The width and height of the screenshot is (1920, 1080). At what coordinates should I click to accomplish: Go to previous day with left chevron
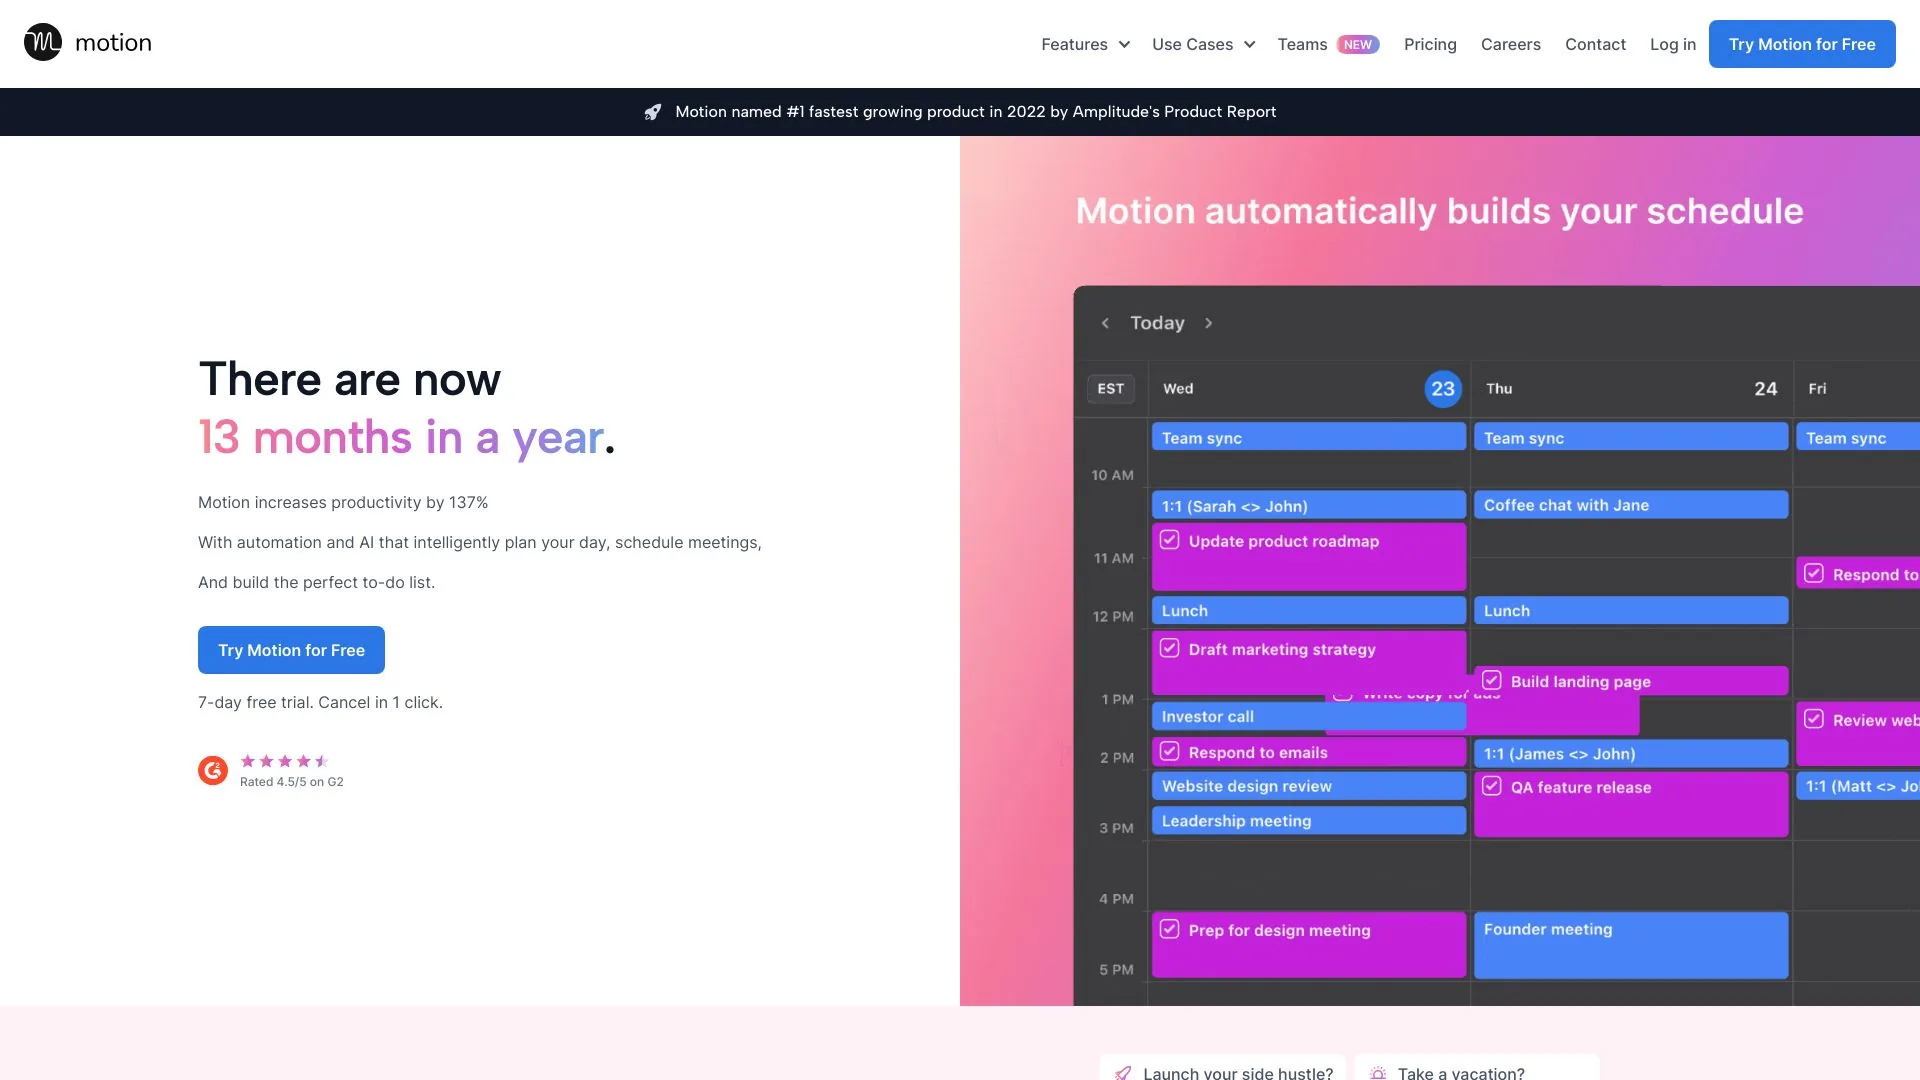pos(1105,323)
